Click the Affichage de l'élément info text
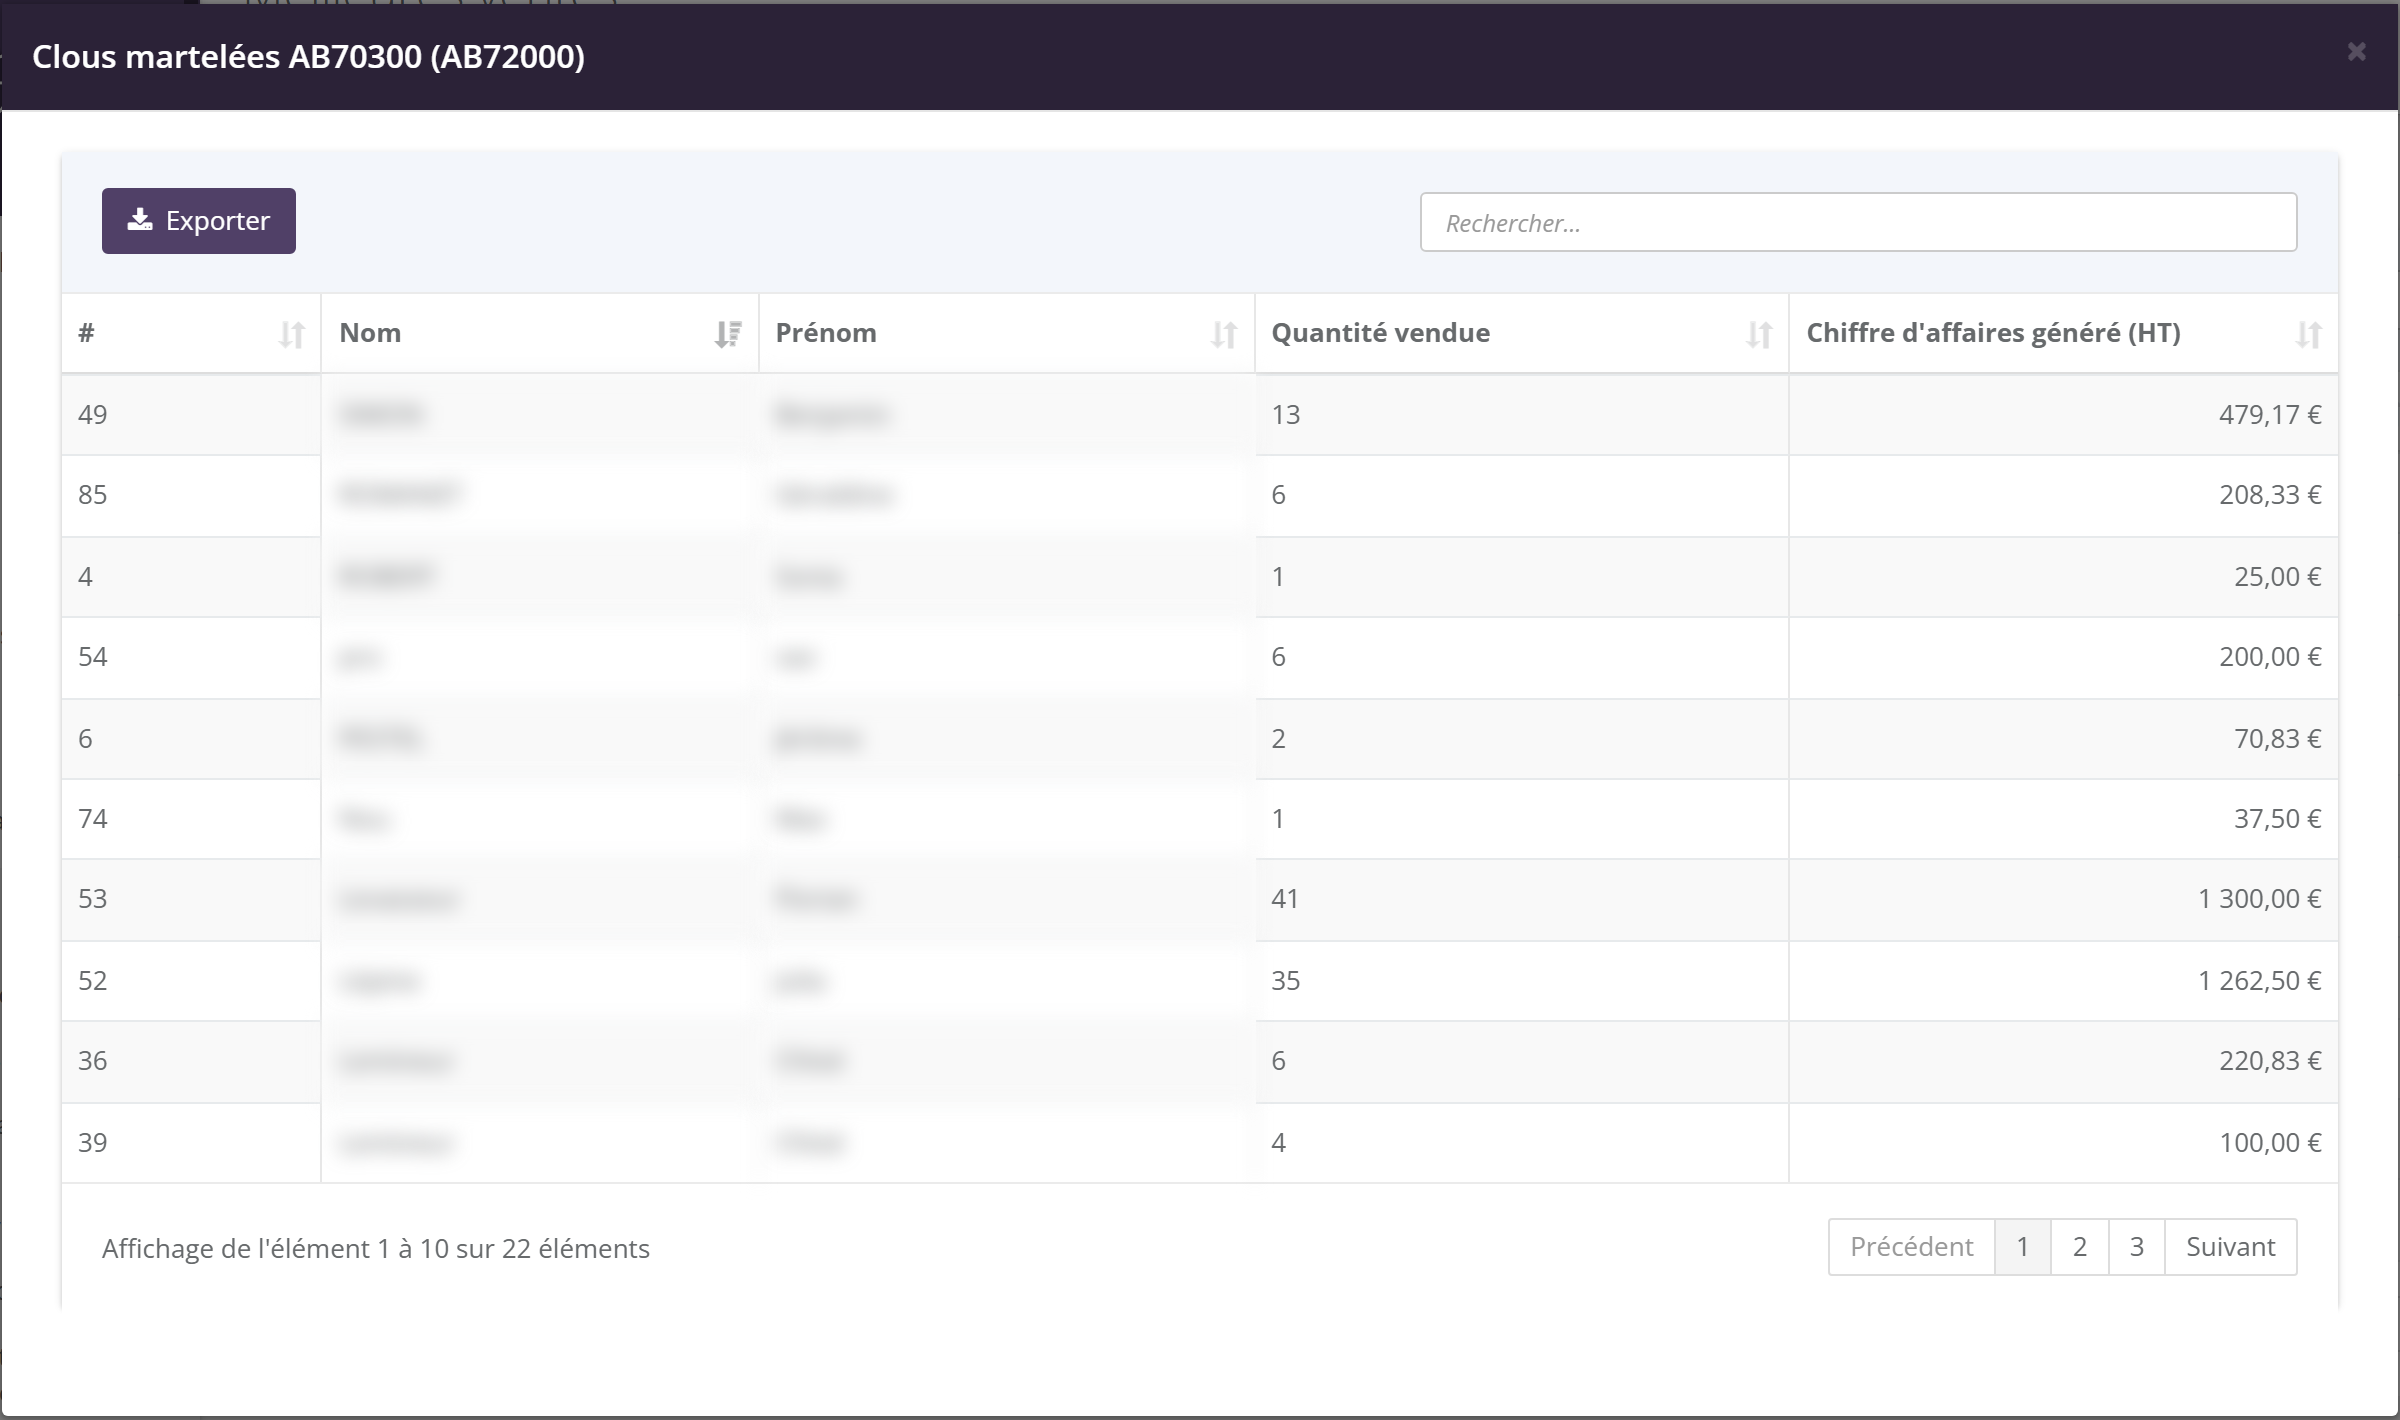This screenshot has width=2400, height=1420. pyautogui.click(x=376, y=1249)
